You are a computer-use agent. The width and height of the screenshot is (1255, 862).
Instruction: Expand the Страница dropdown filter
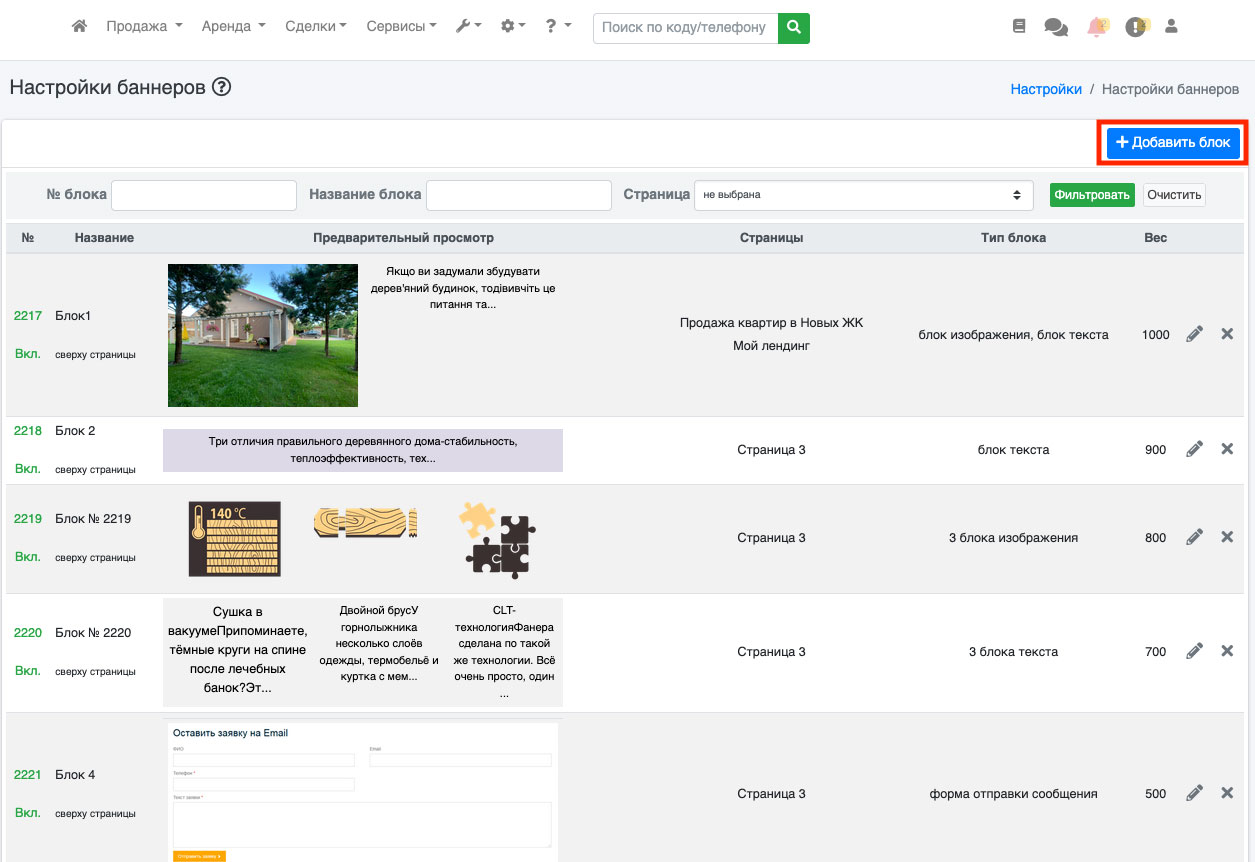863,195
